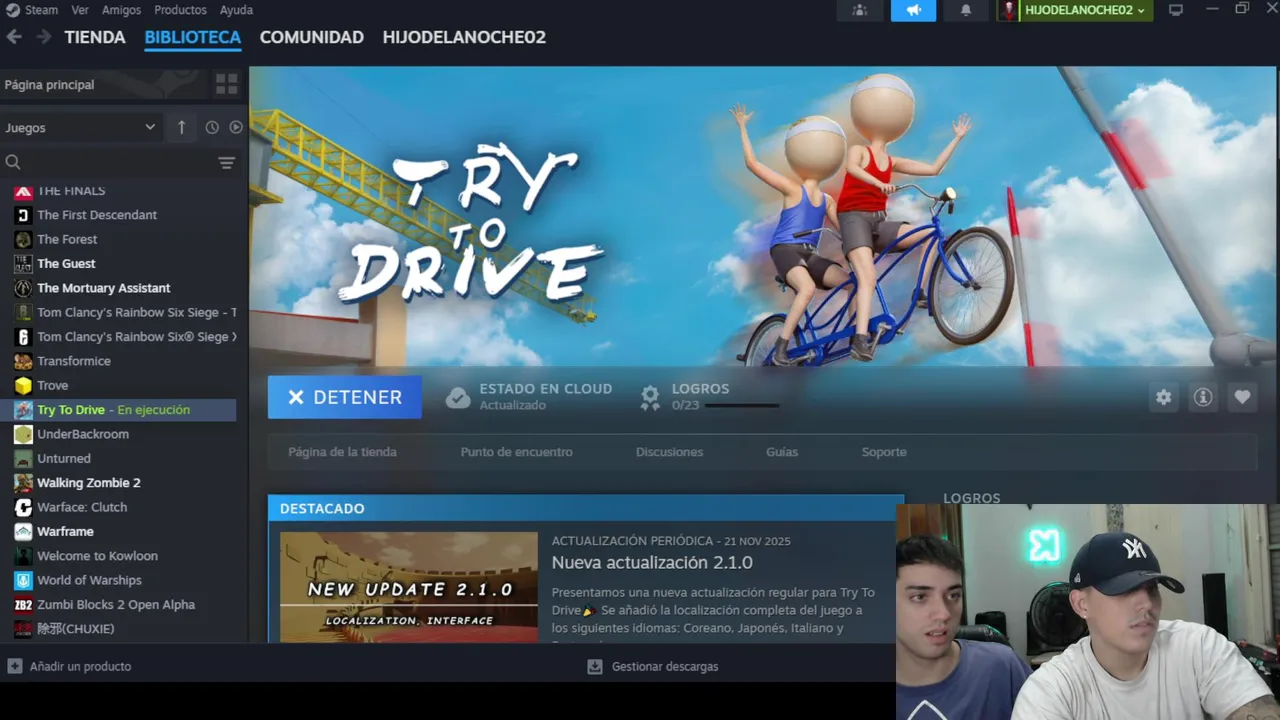Image resolution: width=1280 pixels, height=720 pixels.
Task: Select Unturned in the library
Action: coord(64,458)
